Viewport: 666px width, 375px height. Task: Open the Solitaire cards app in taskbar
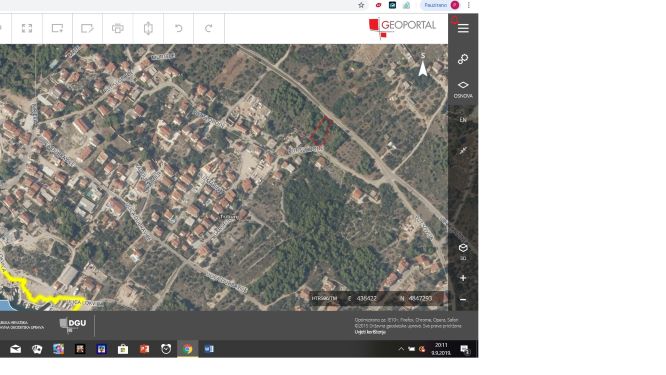pos(37,349)
